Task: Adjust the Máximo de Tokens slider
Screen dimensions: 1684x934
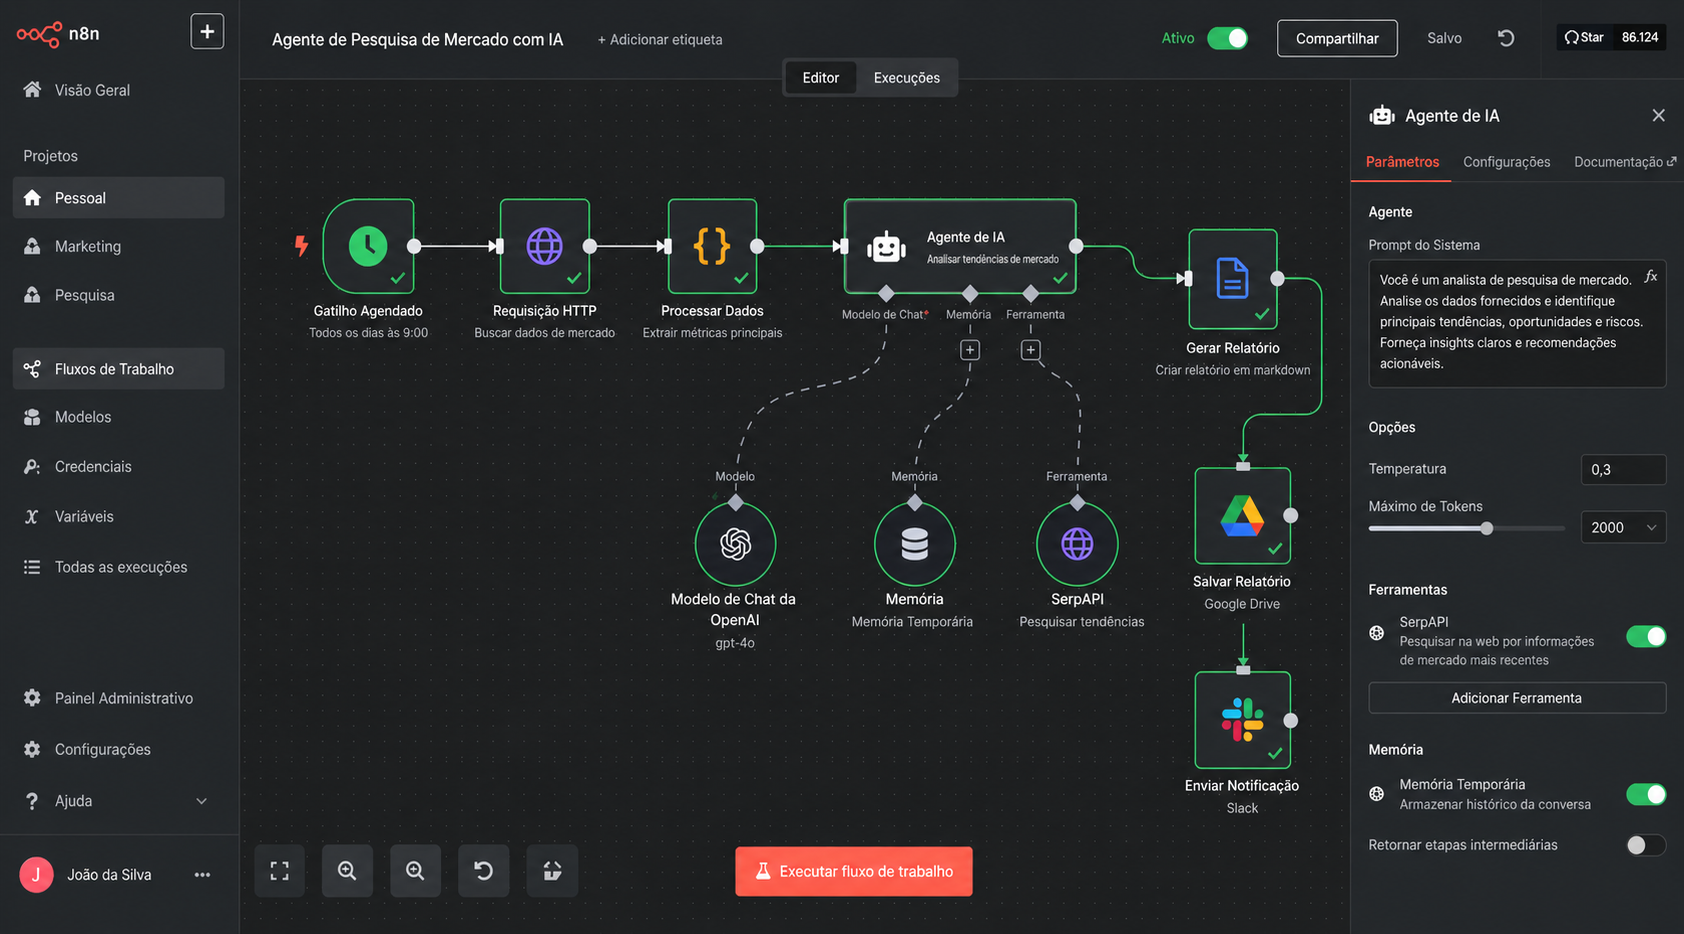Action: click(1487, 528)
